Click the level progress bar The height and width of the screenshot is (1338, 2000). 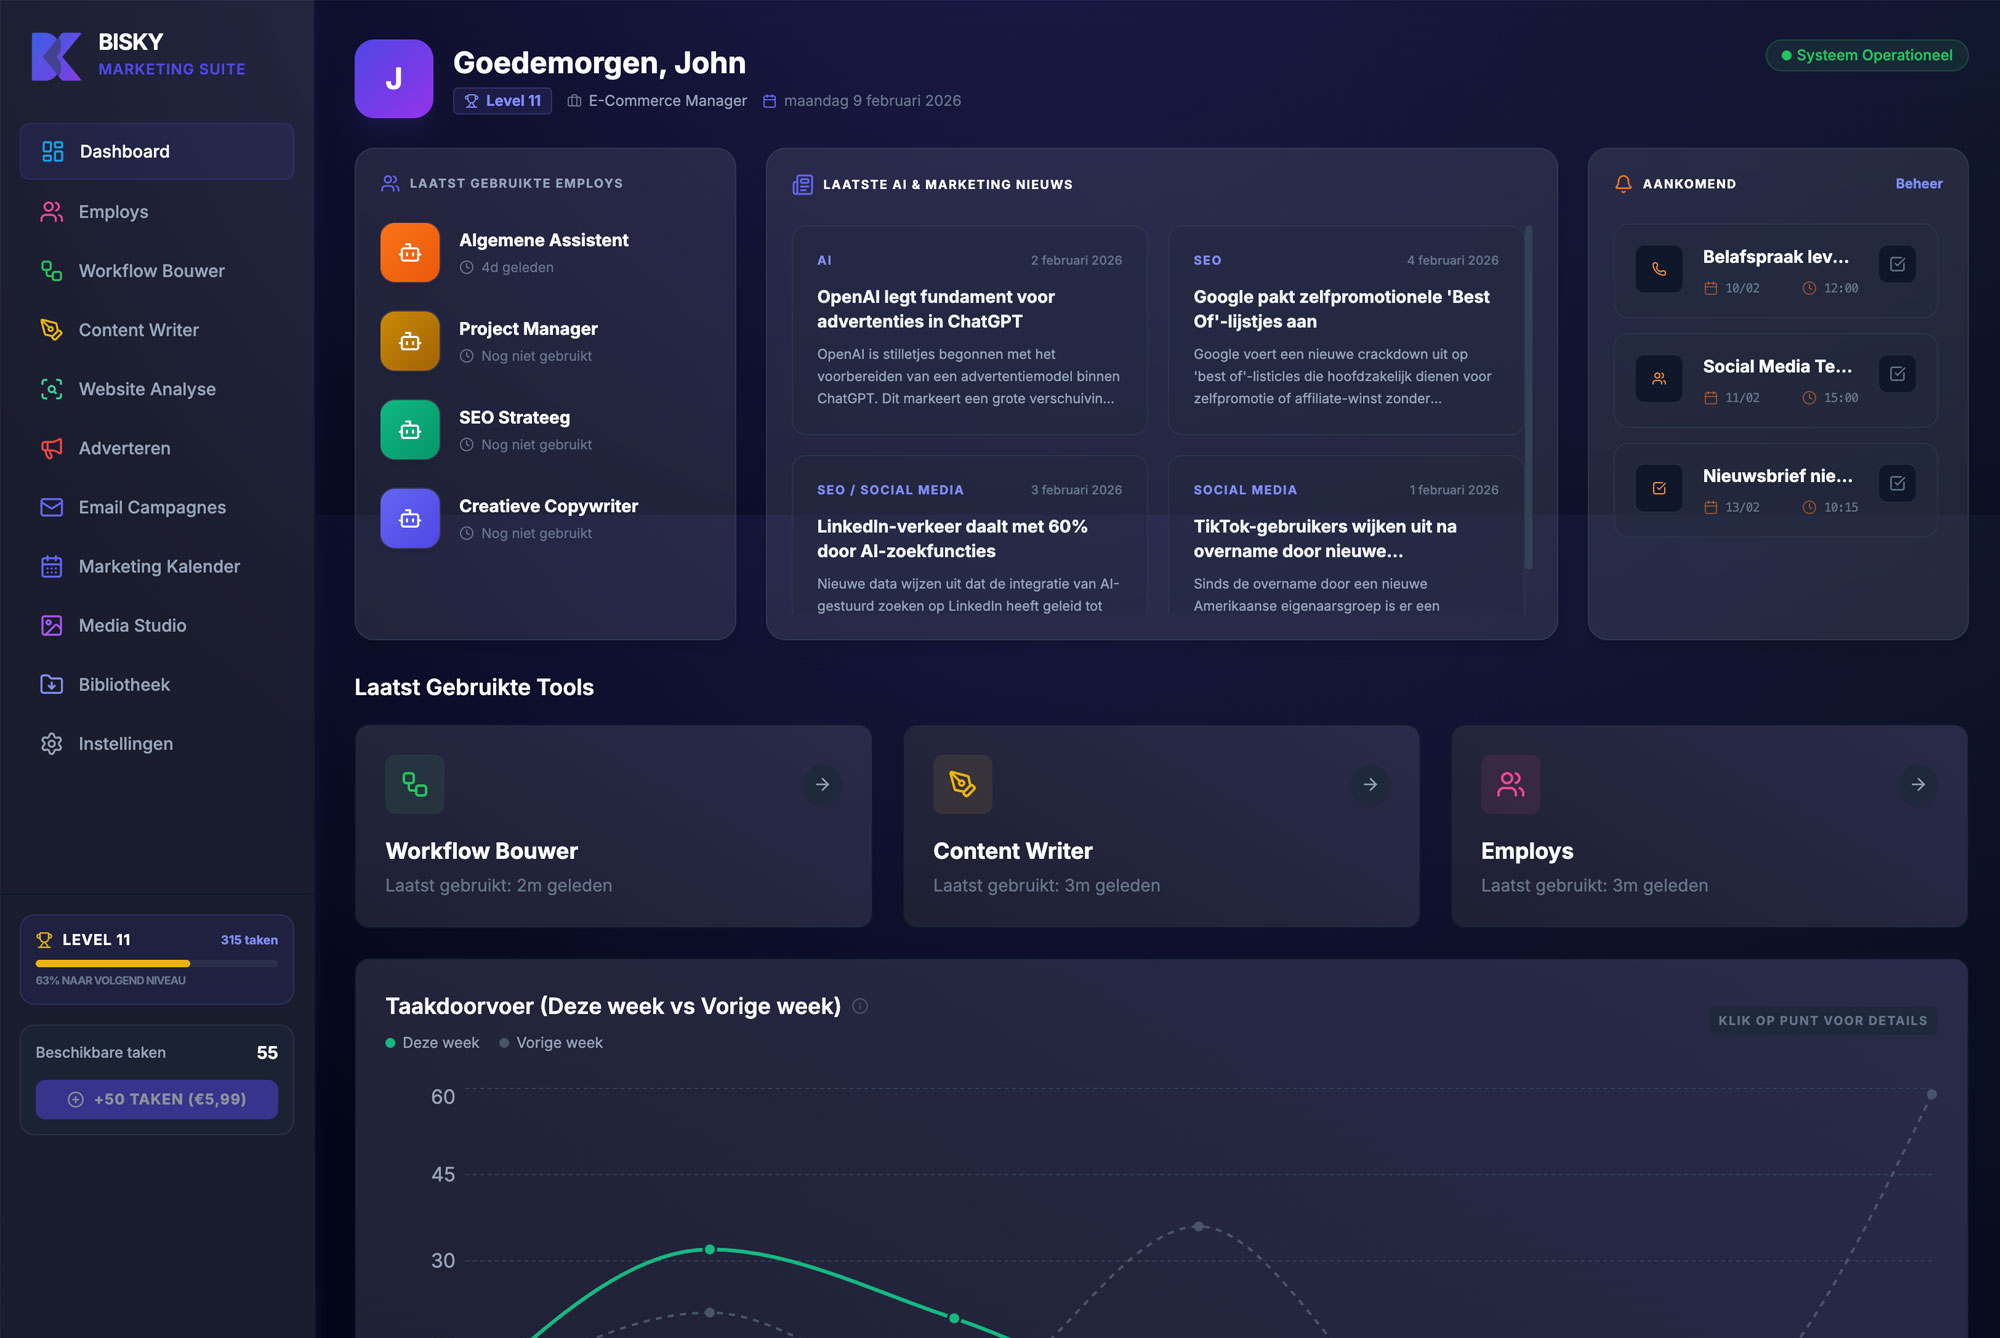(x=156, y=963)
